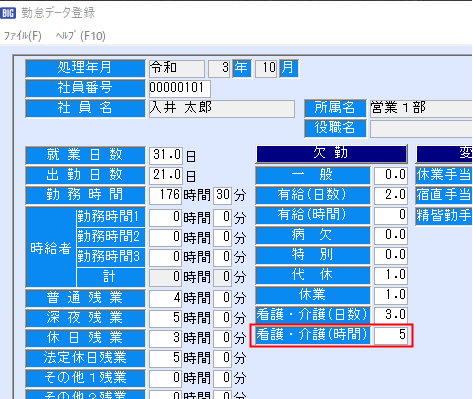473x399 pixels.
Task: Click the 代休 value 1.0
Action: (391, 275)
